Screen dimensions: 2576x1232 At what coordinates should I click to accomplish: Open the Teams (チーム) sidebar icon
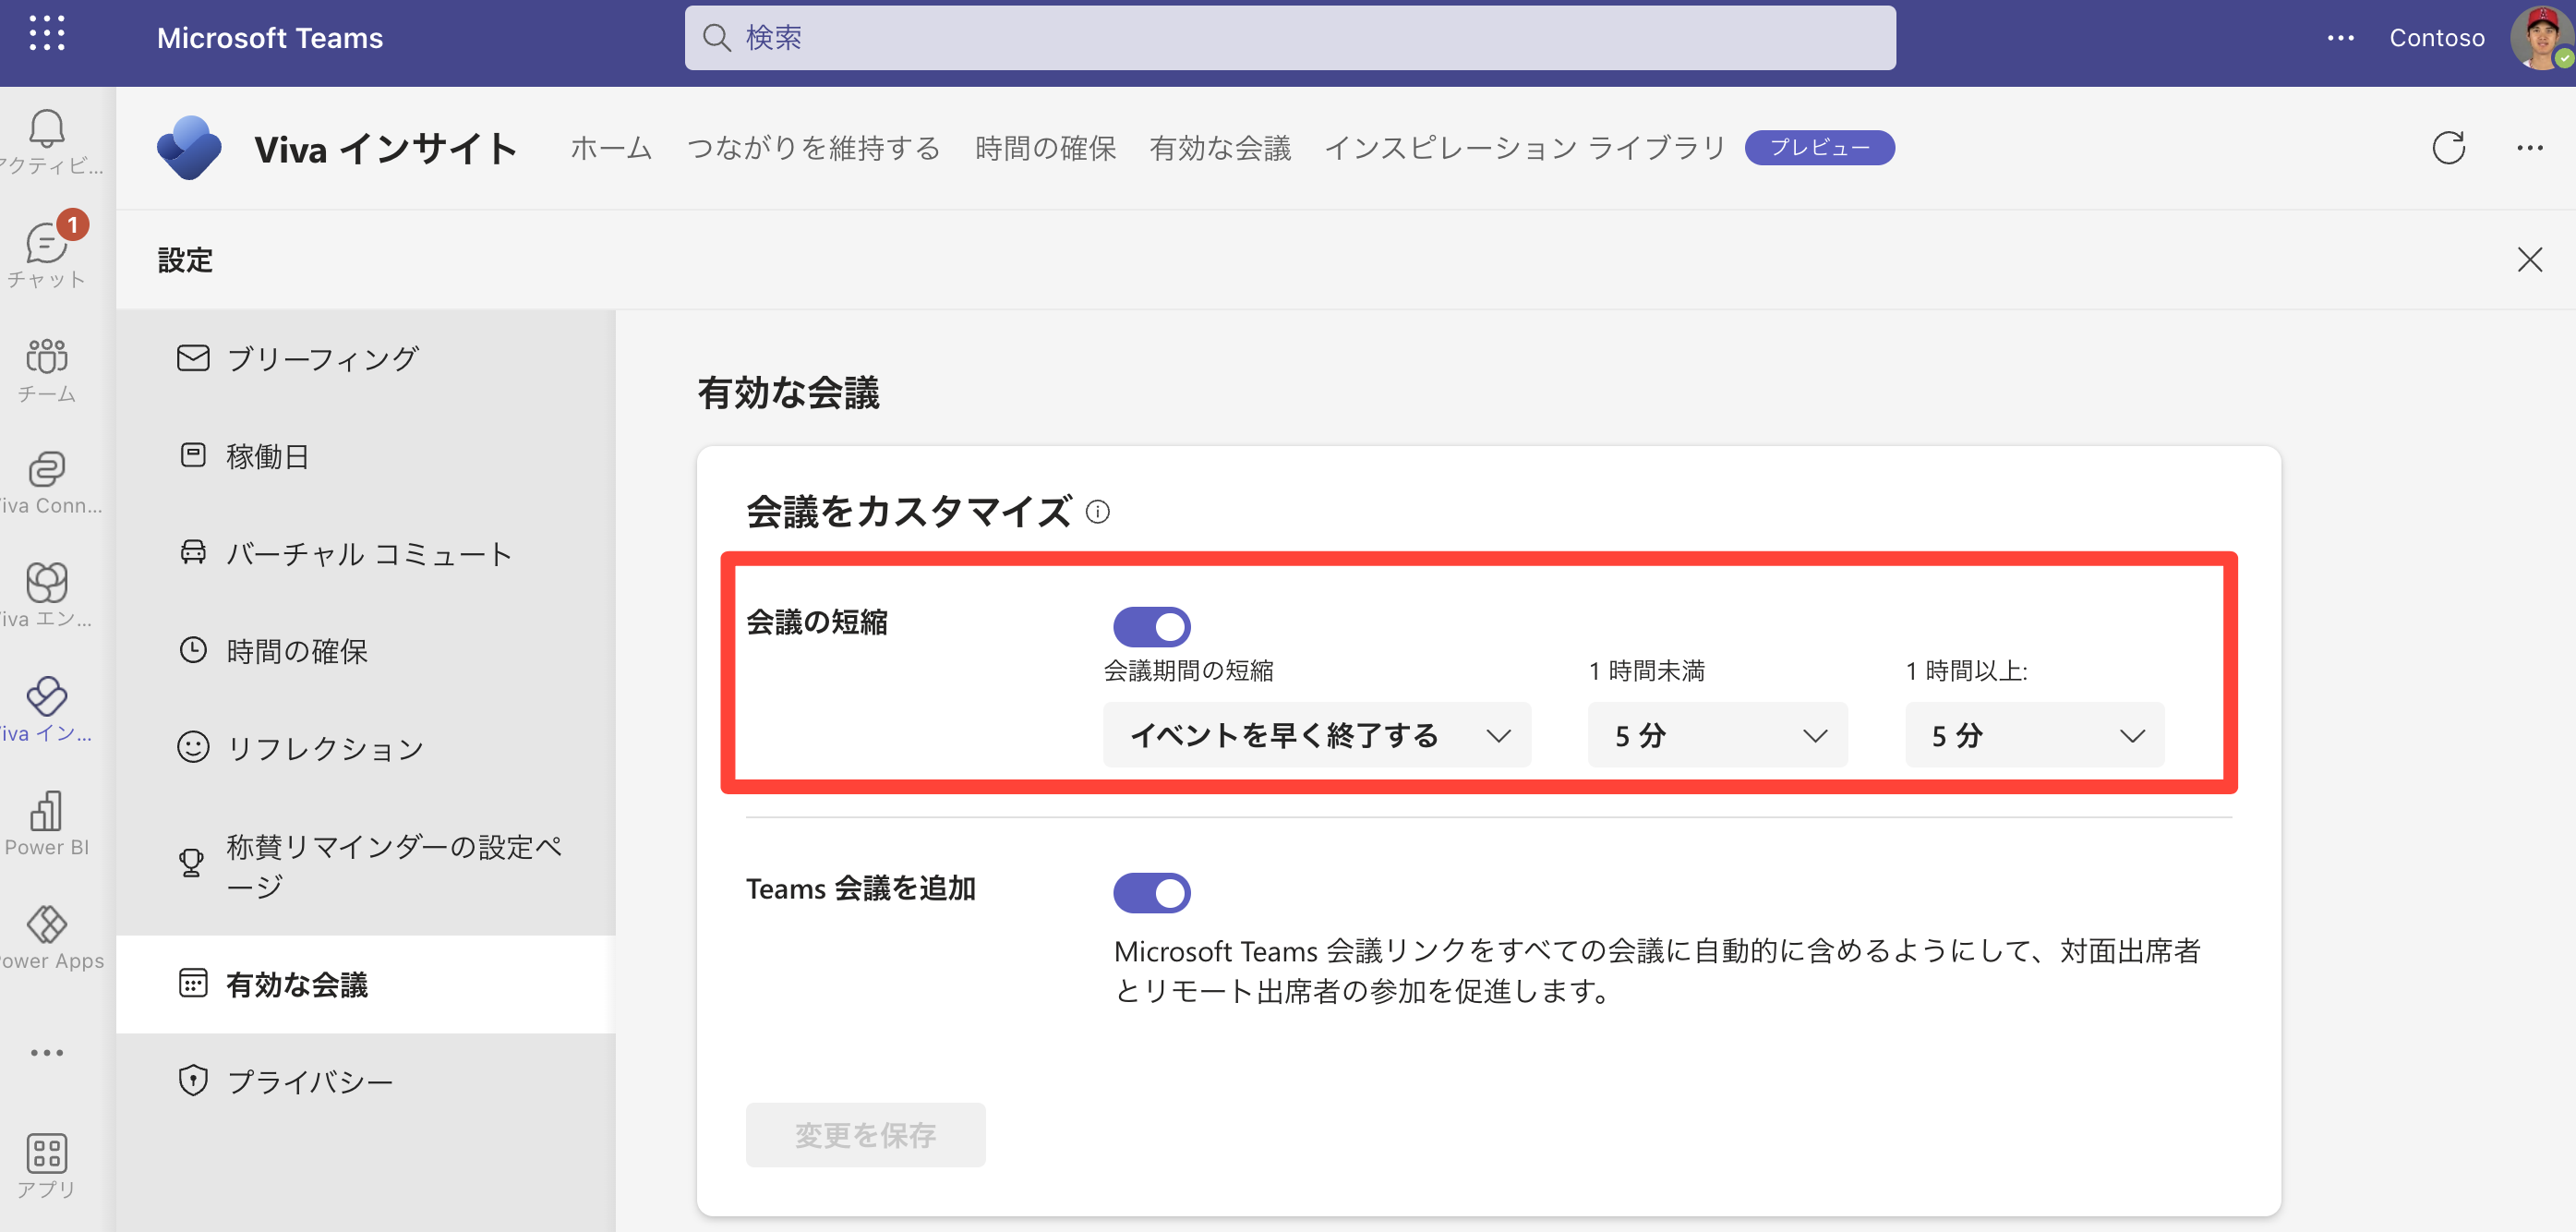coord(46,357)
